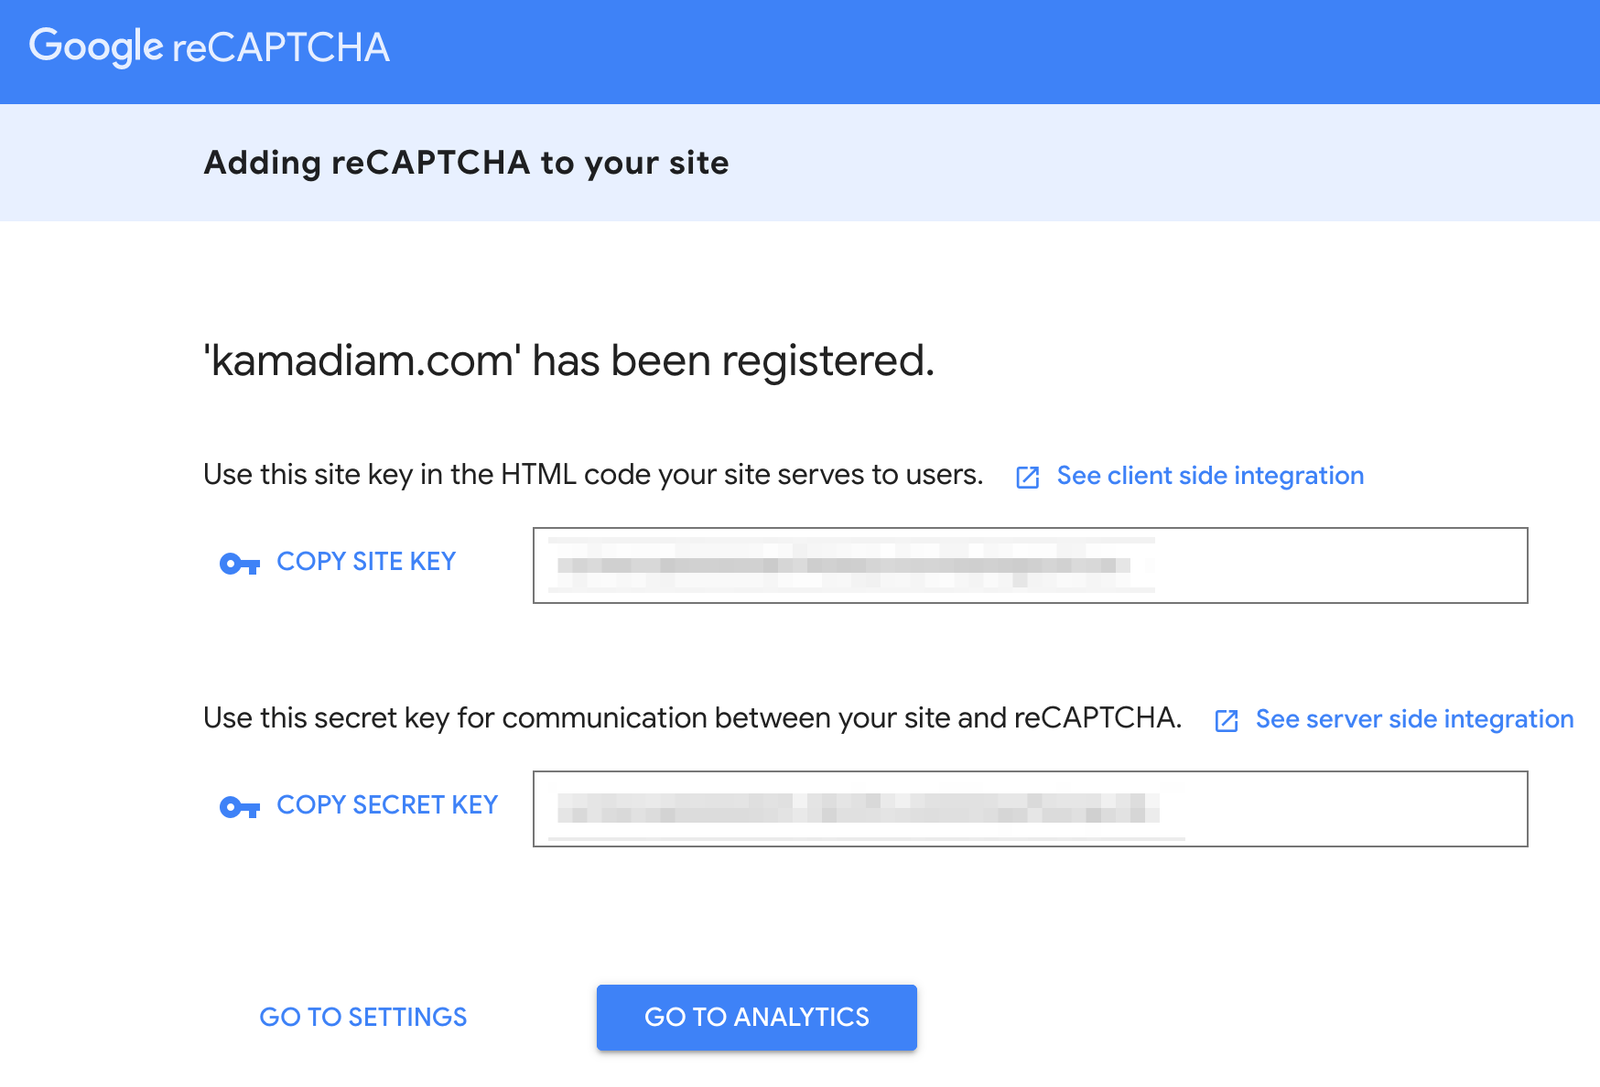Click the key icon beside COPY SITE KEY
The width and height of the screenshot is (1600, 1087).
coord(239,564)
